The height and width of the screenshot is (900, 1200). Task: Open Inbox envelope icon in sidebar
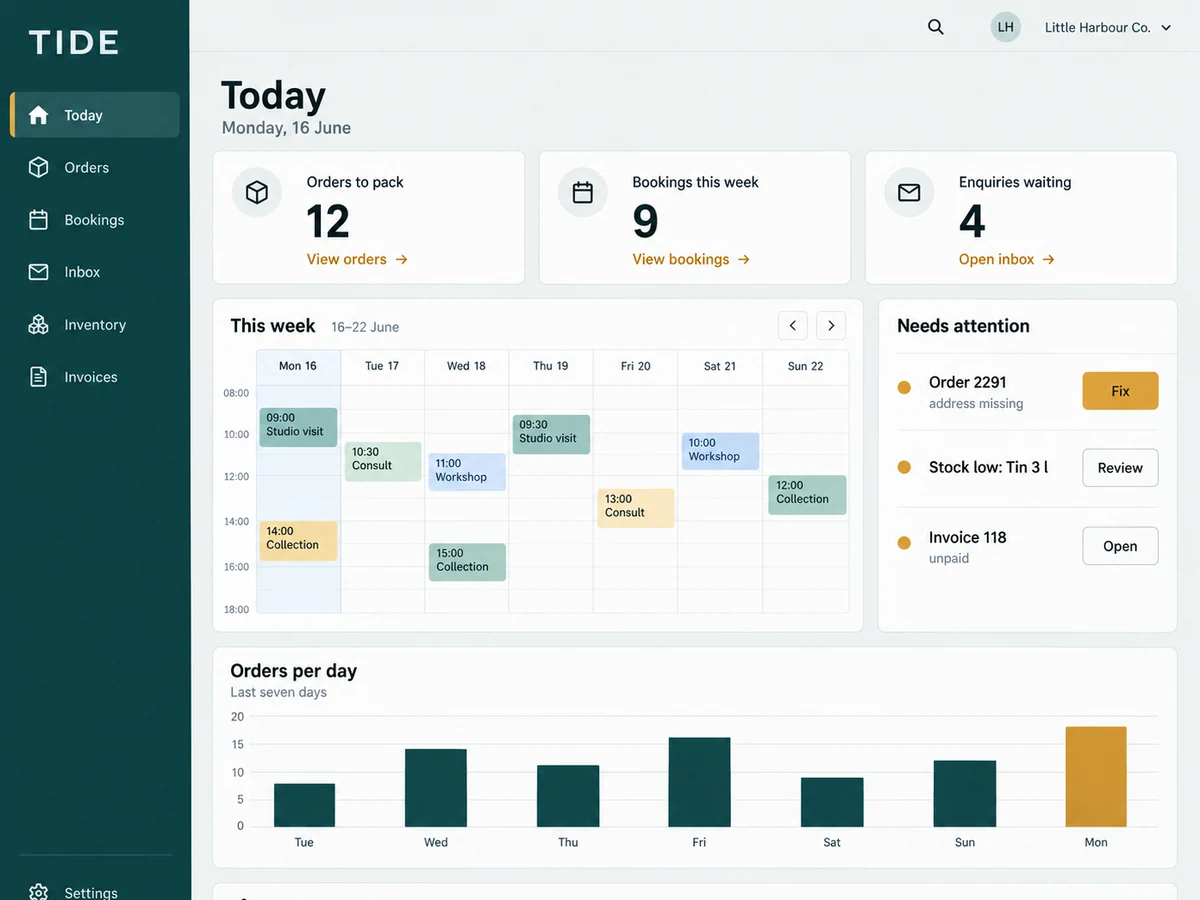[x=38, y=272]
